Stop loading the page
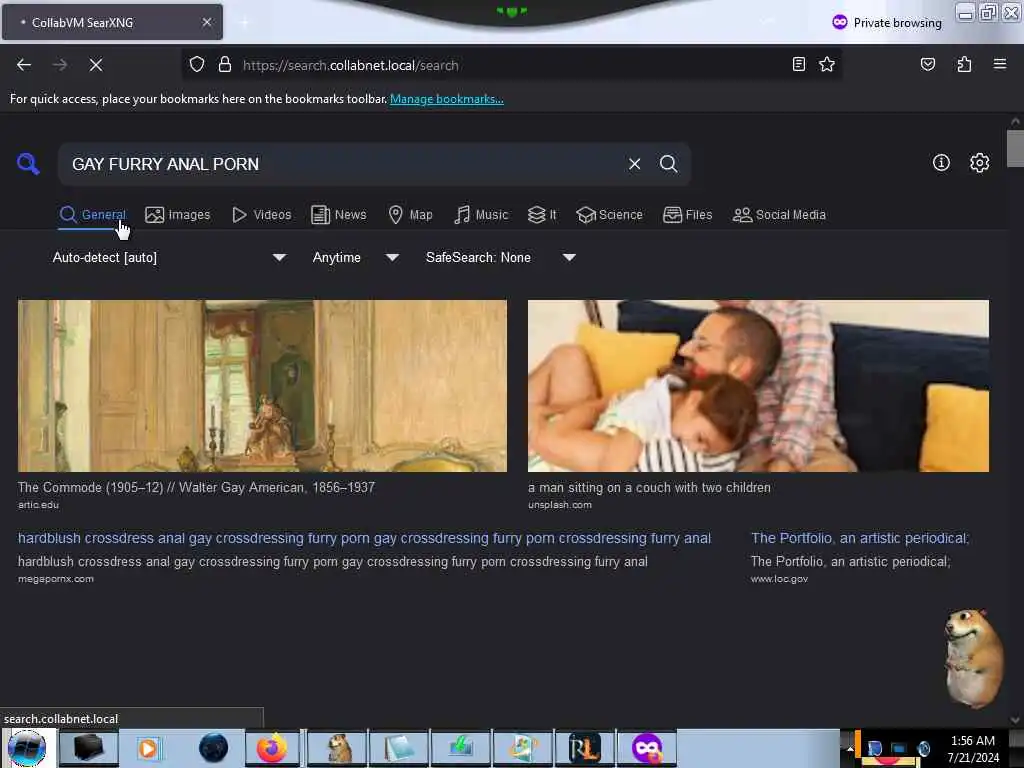The image size is (1024, 768). pos(96,65)
